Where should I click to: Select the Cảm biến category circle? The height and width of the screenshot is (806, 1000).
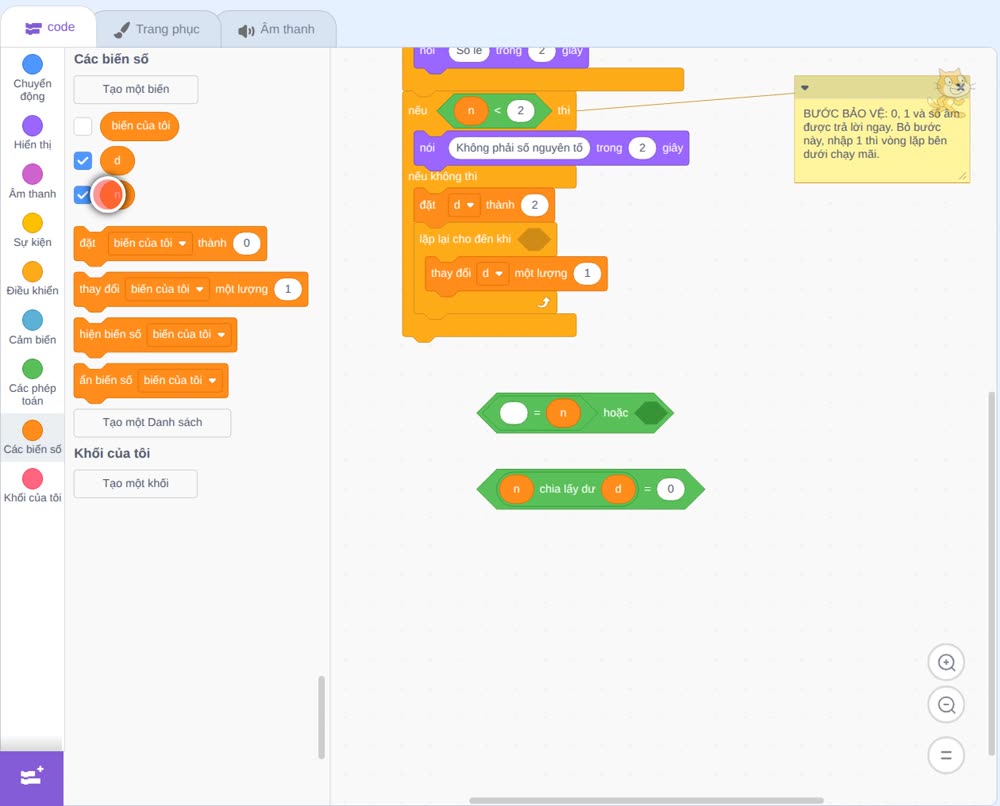[x=33, y=320]
